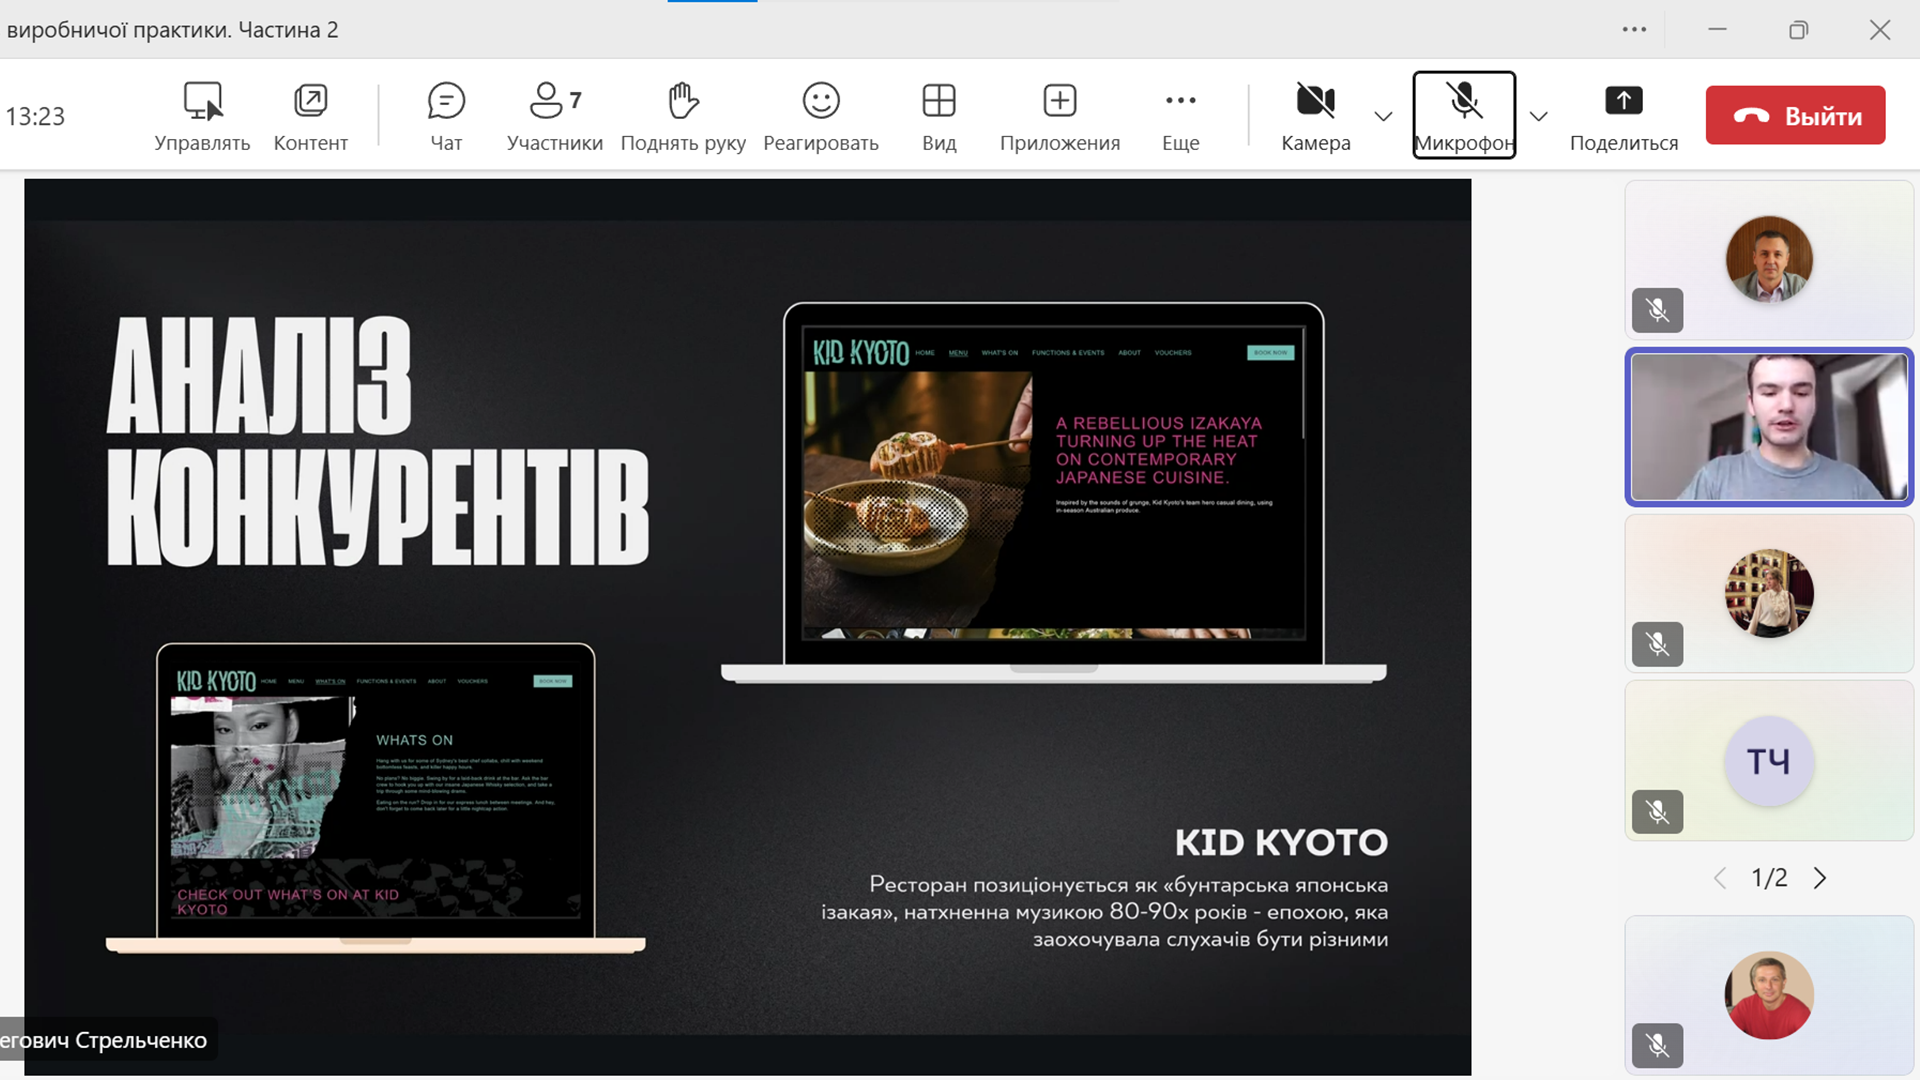This screenshot has width=1920, height=1080.
Task: Open the Chat panel icon
Action: (446, 101)
